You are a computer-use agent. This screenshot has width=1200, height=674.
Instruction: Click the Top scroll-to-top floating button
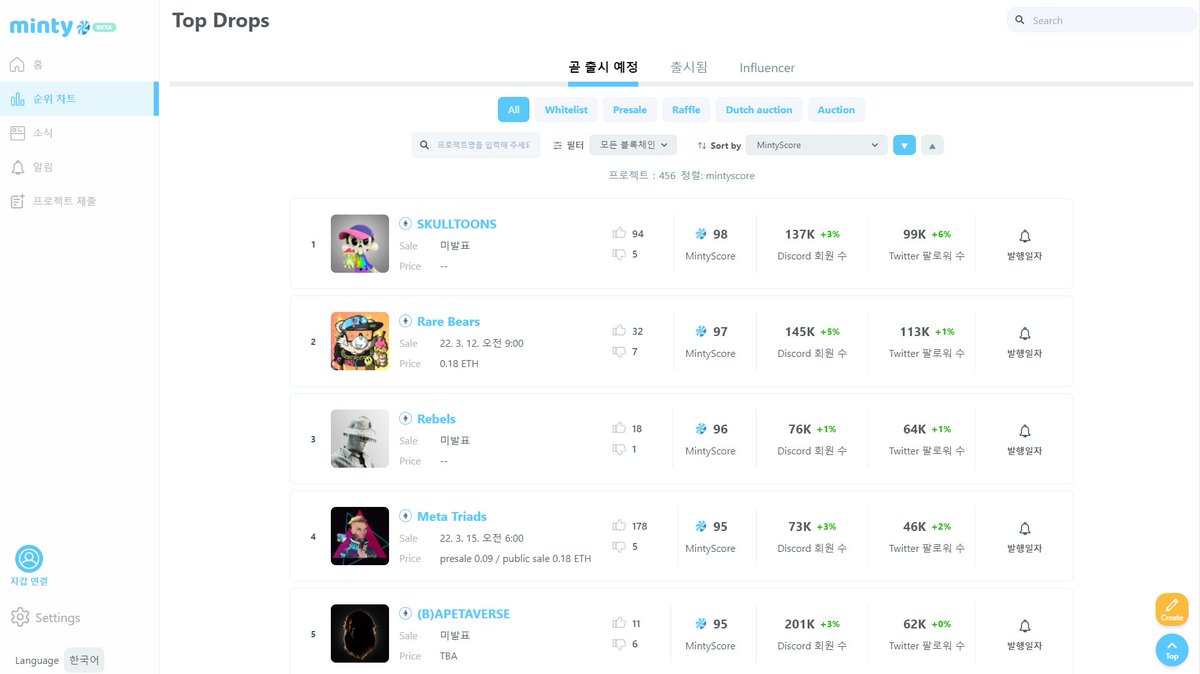pyautogui.click(x=1171, y=650)
